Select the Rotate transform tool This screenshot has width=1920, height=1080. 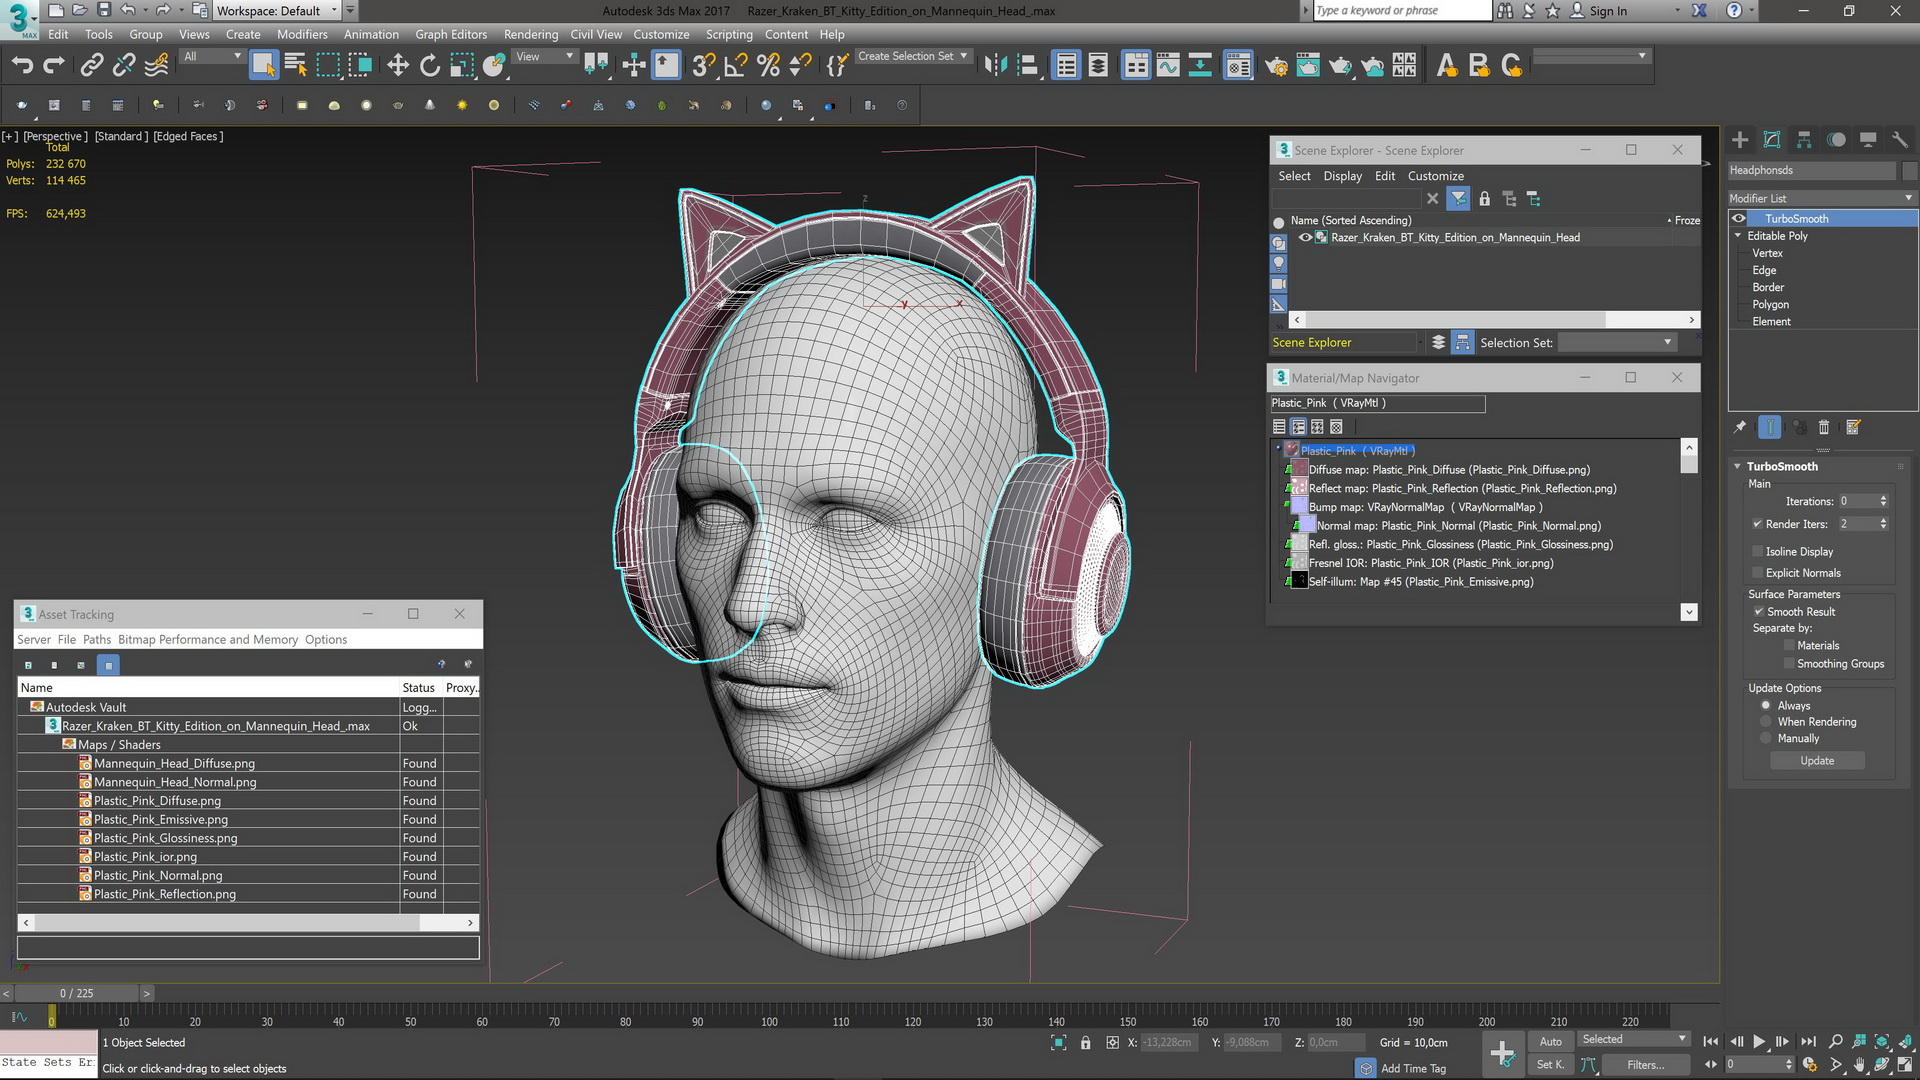[x=430, y=66]
